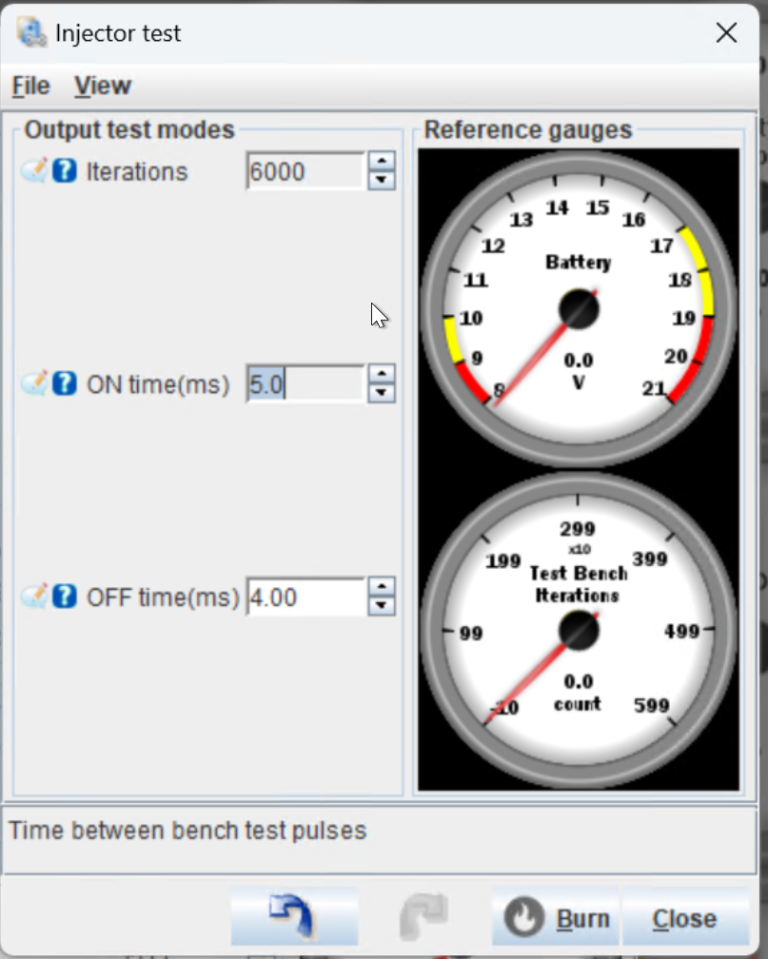Screen dimensions: 768x959
Task: Close the Injector test window
Action: click(726, 32)
